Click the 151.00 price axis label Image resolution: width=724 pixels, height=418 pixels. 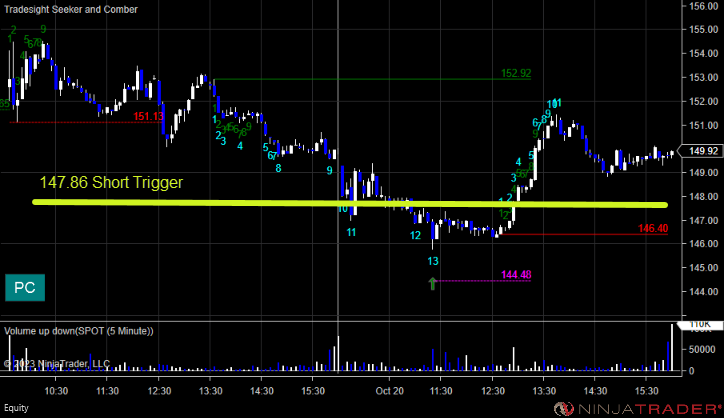(x=704, y=125)
